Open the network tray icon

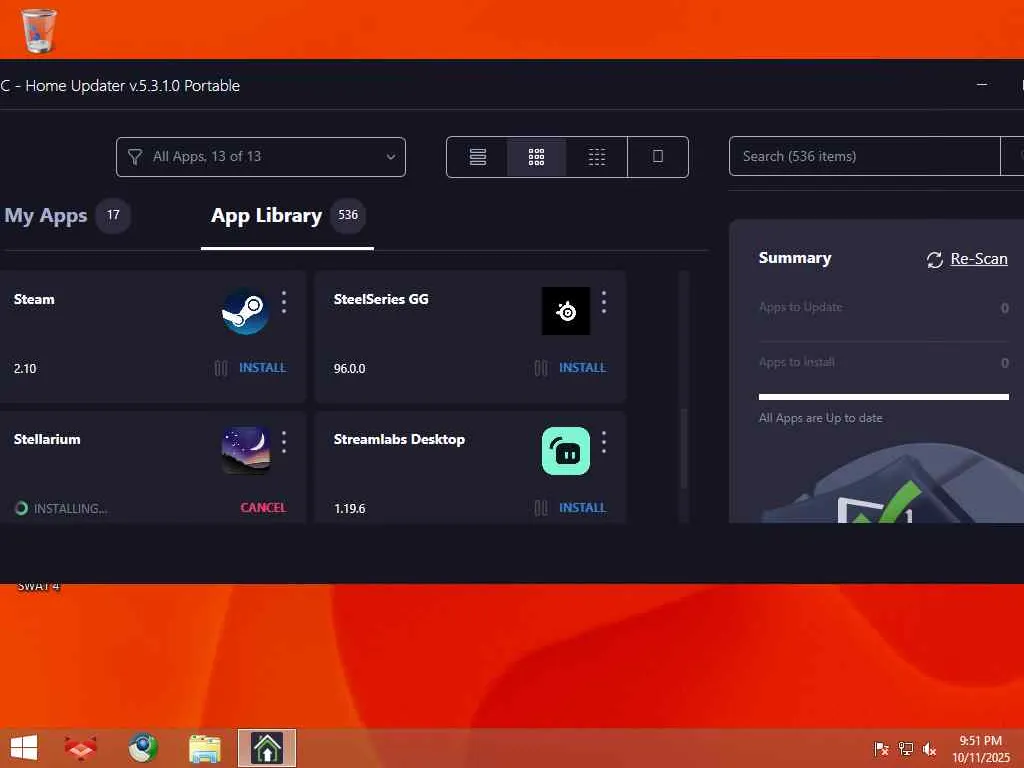[x=905, y=748]
